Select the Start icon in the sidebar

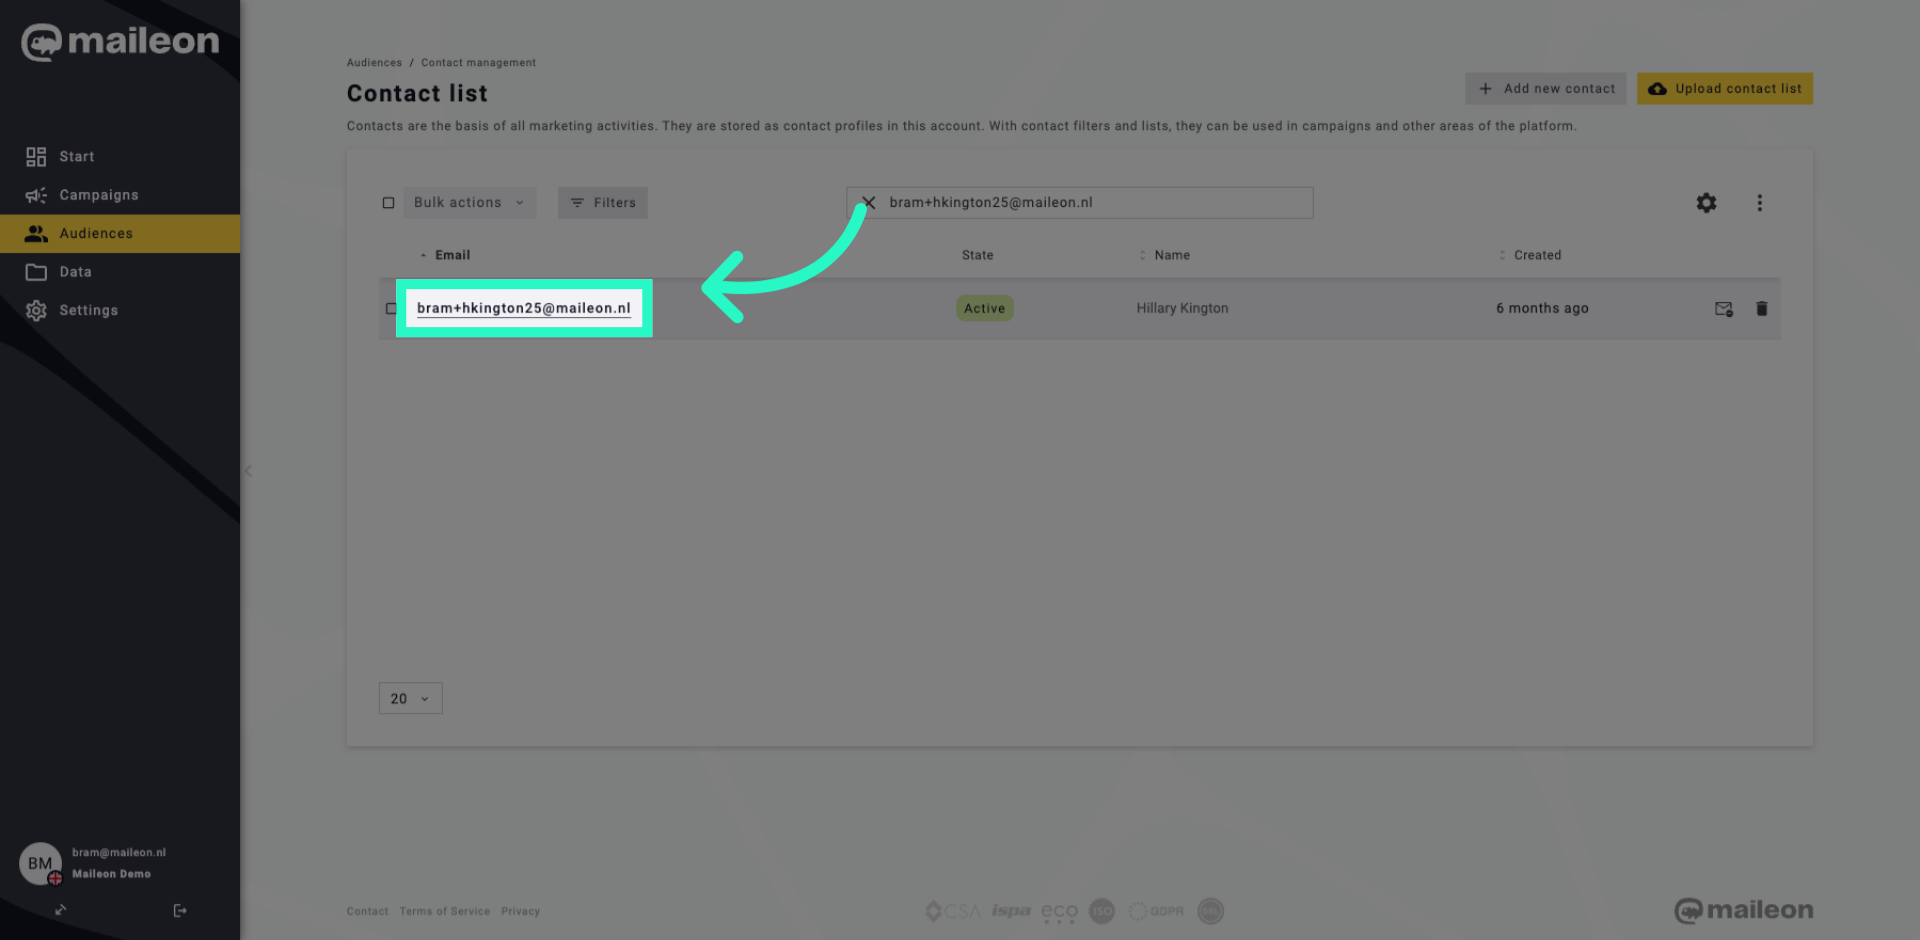click(x=36, y=156)
